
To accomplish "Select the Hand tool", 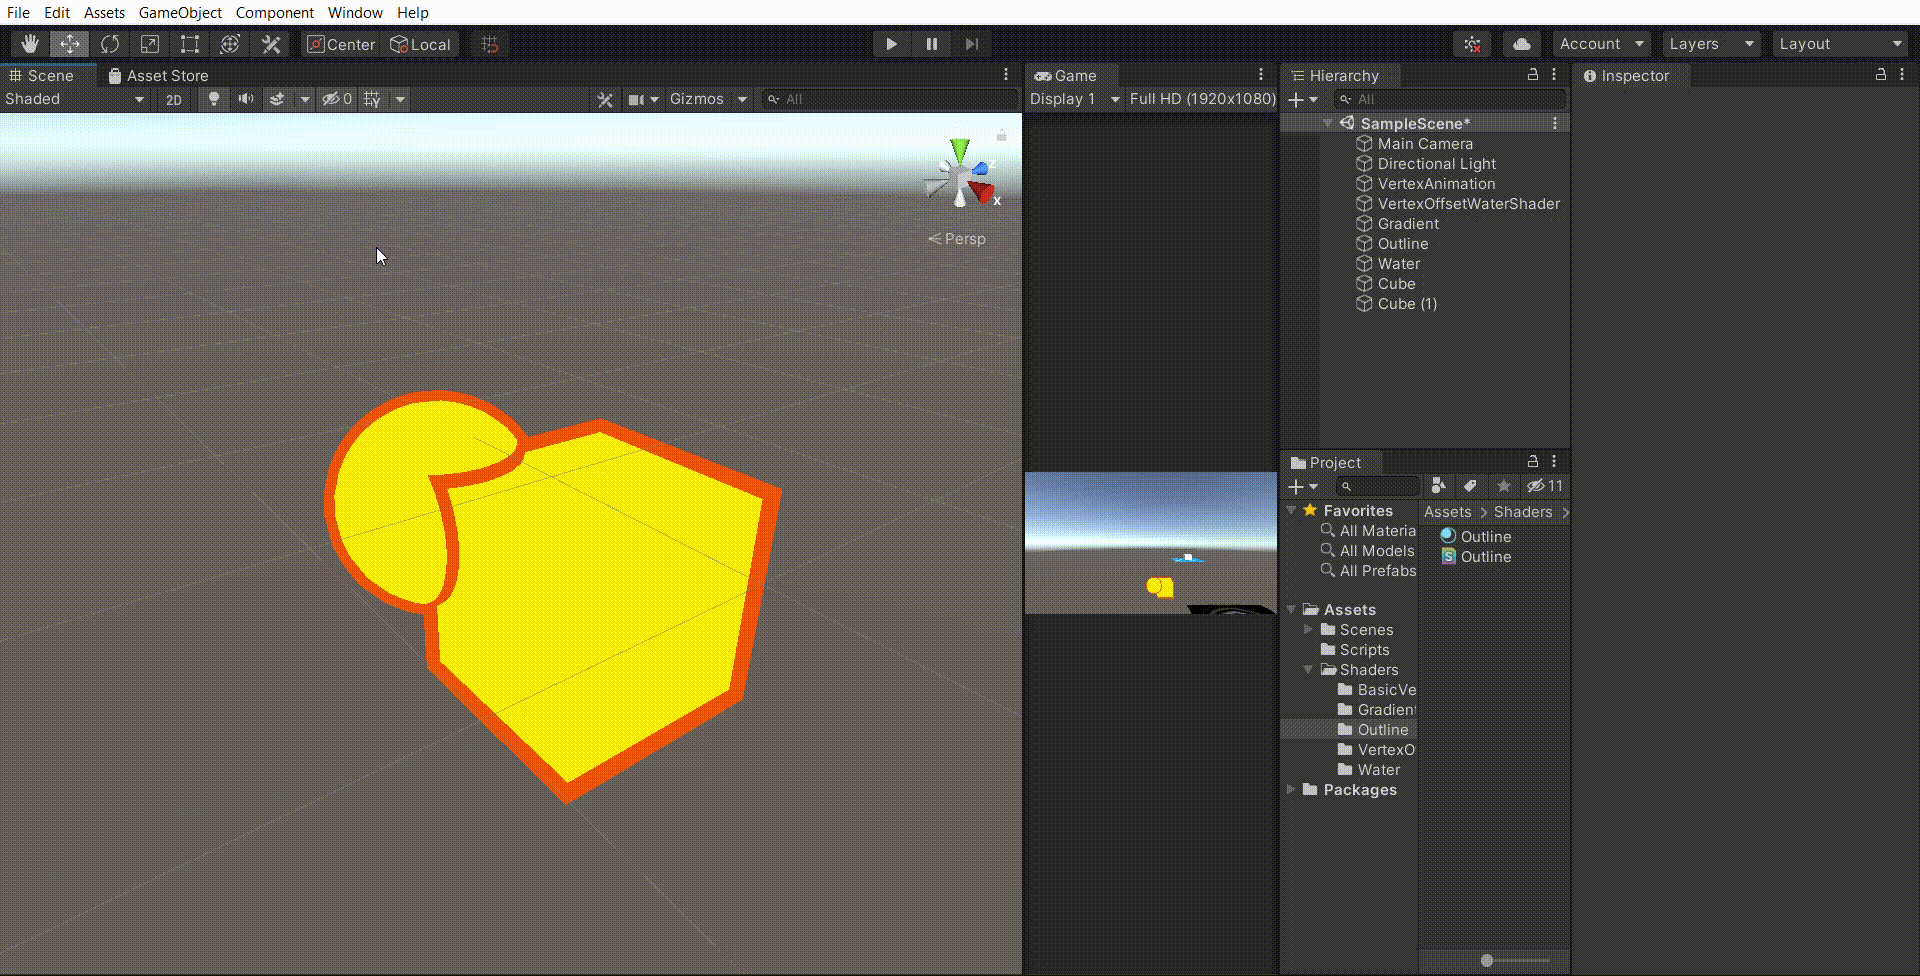I will pyautogui.click(x=30, y=44).
